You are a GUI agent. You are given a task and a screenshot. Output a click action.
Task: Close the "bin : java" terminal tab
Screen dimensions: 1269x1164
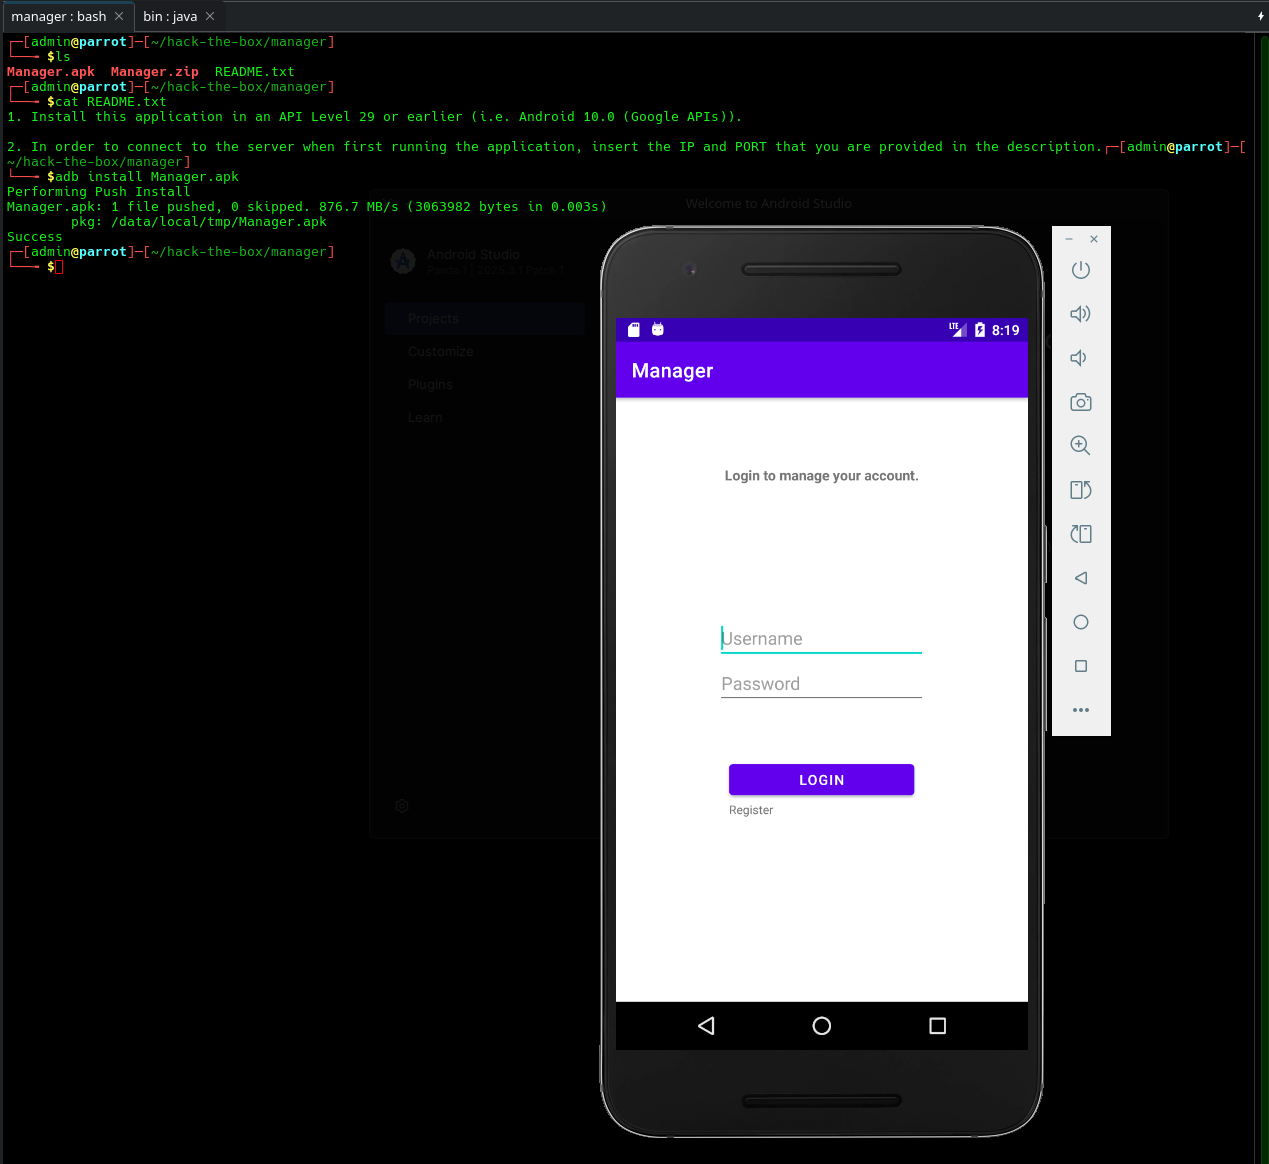pos(210,16)
